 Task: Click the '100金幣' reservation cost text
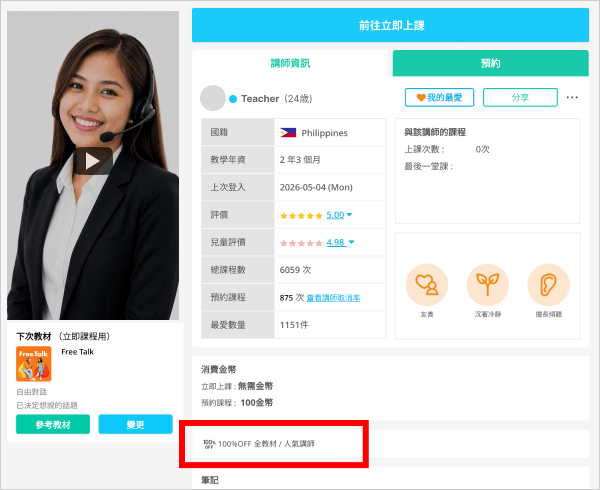tap(257, 403)
